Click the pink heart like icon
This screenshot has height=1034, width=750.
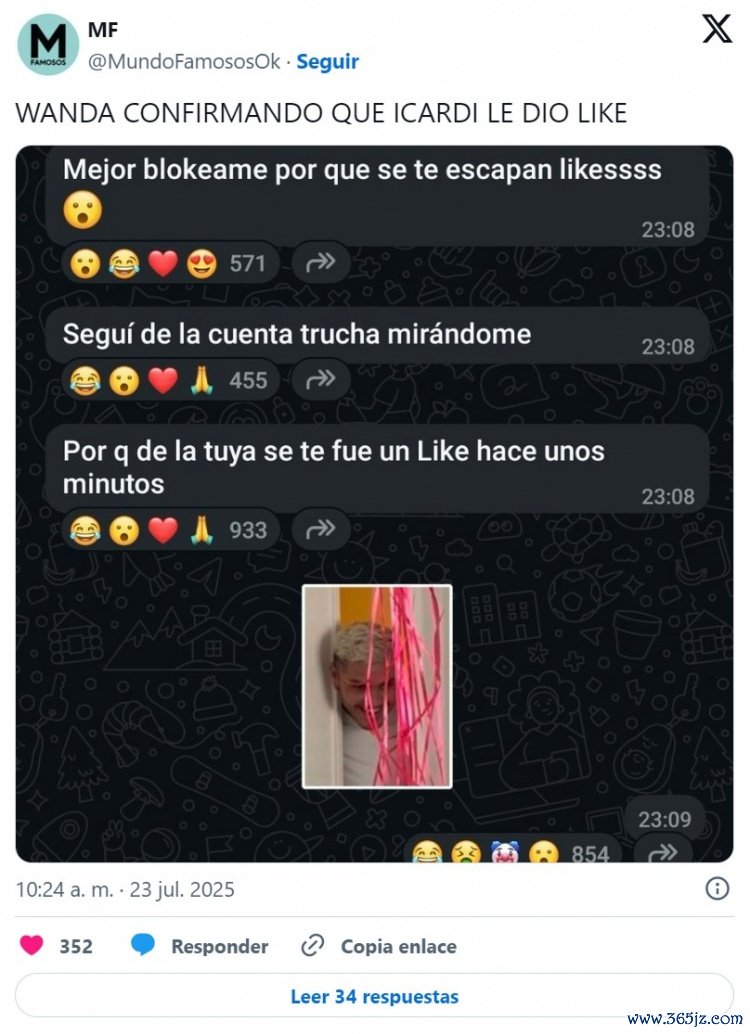point(32,945)
